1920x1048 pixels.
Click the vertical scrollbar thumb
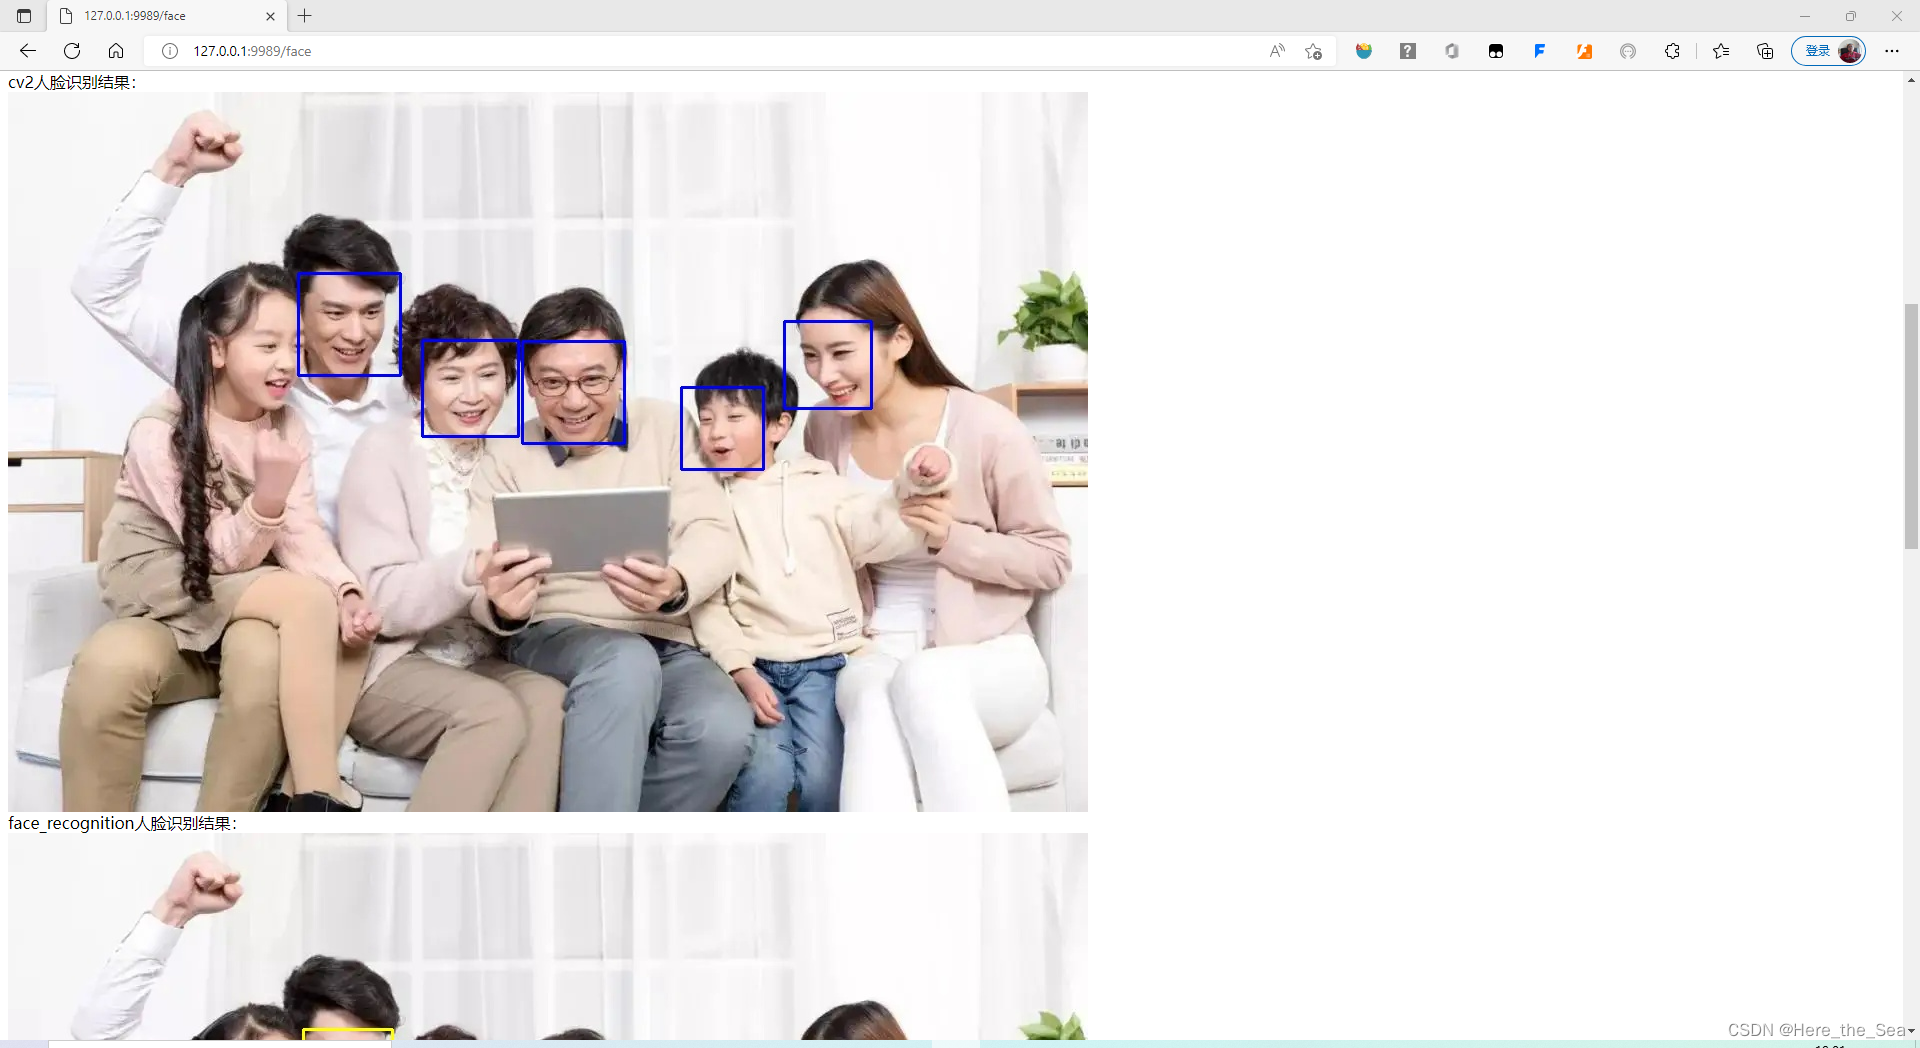pyautogui.click(x=1911, y=426)
